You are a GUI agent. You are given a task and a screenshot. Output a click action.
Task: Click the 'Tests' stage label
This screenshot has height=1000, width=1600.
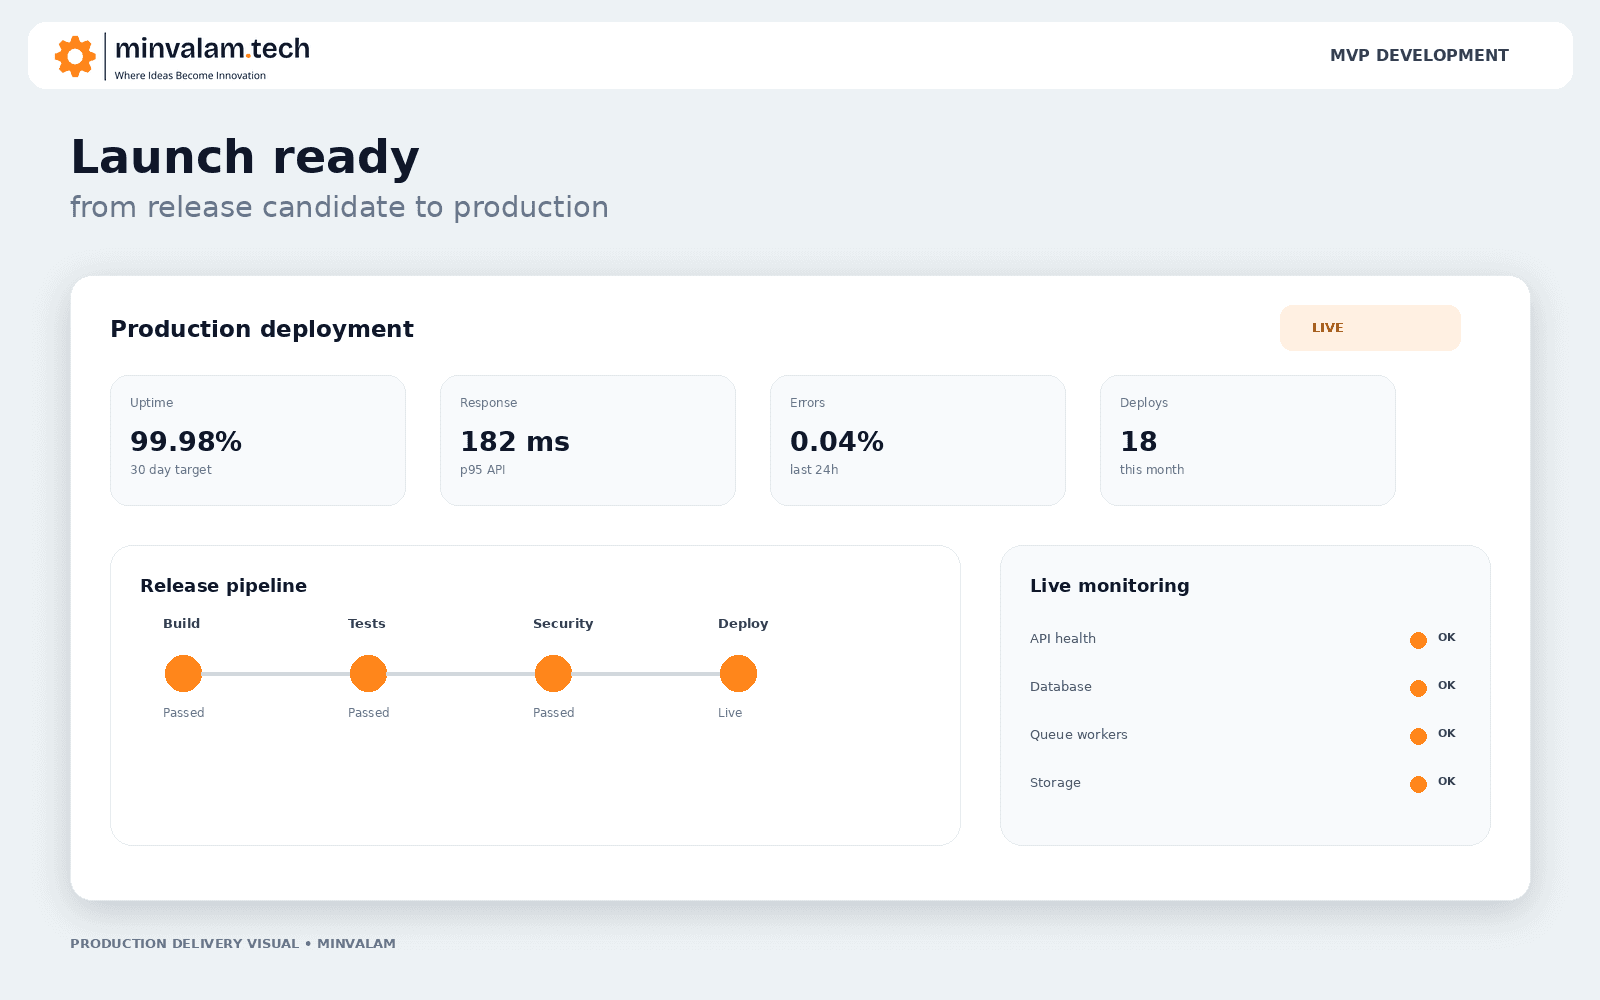pyautogui.click(x=366, y=623)
